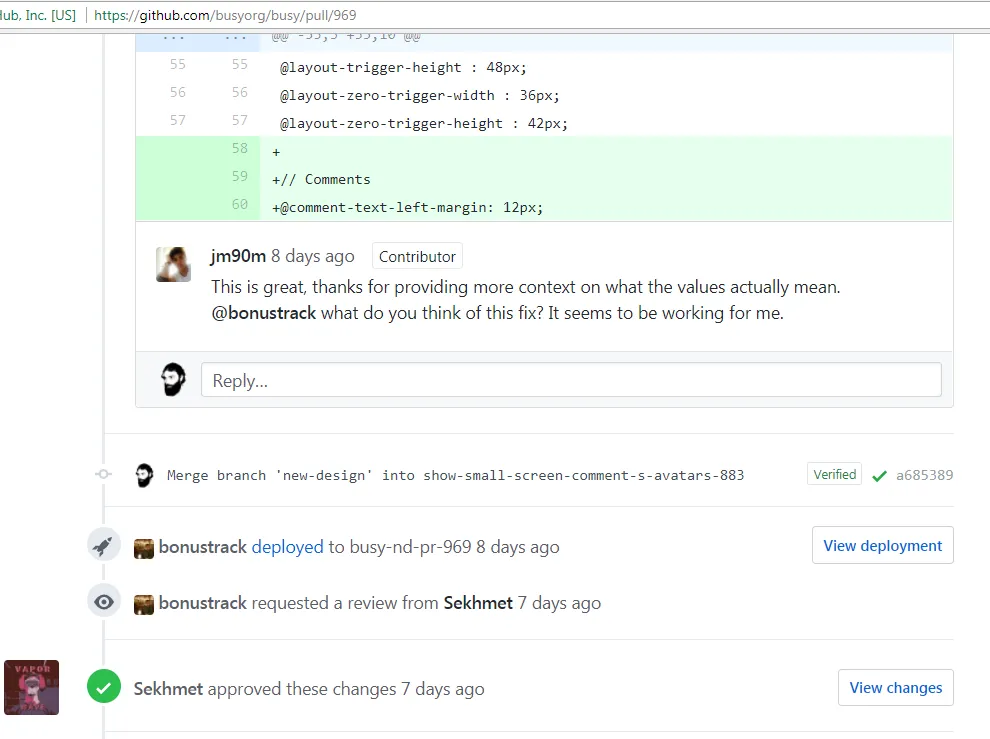Click the commit node icon on the timeline
990x739 pixels.
click(x=104, y=474)
